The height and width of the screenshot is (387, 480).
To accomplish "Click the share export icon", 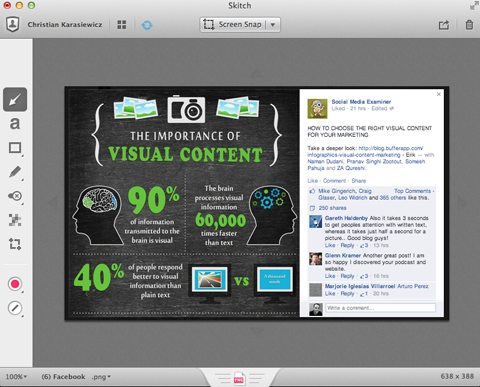I will [444, 25].
